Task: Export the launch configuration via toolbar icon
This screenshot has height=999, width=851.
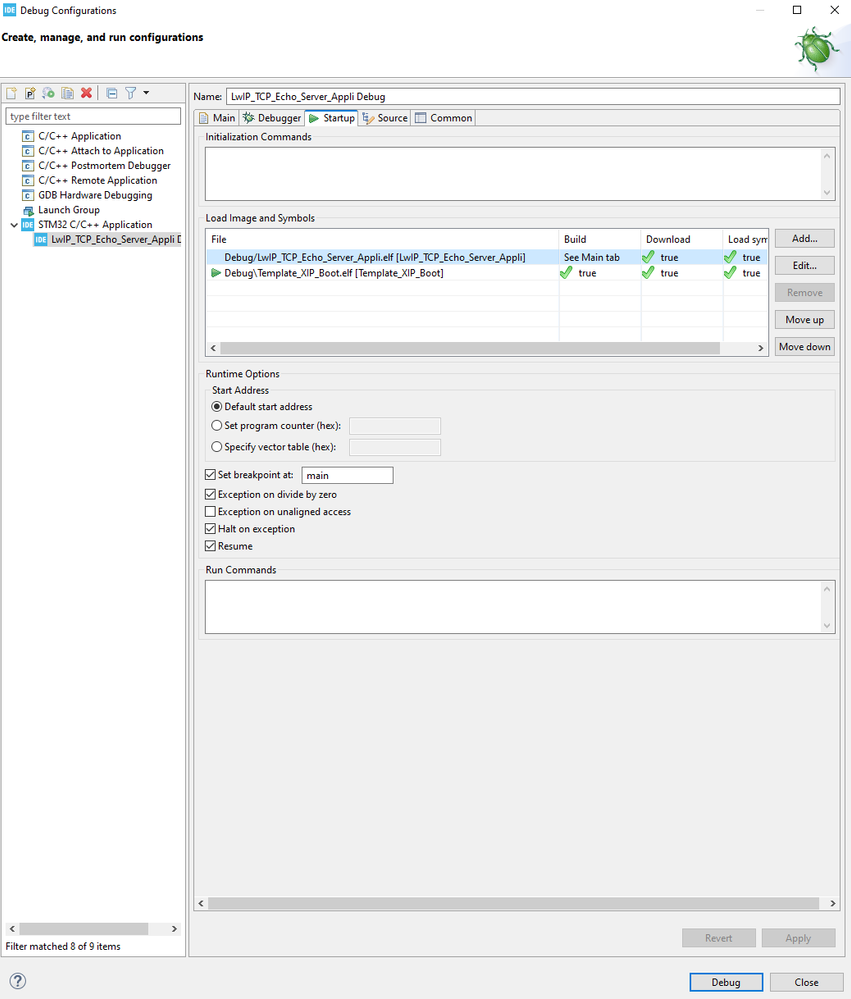Action: (x=48, y=93)
